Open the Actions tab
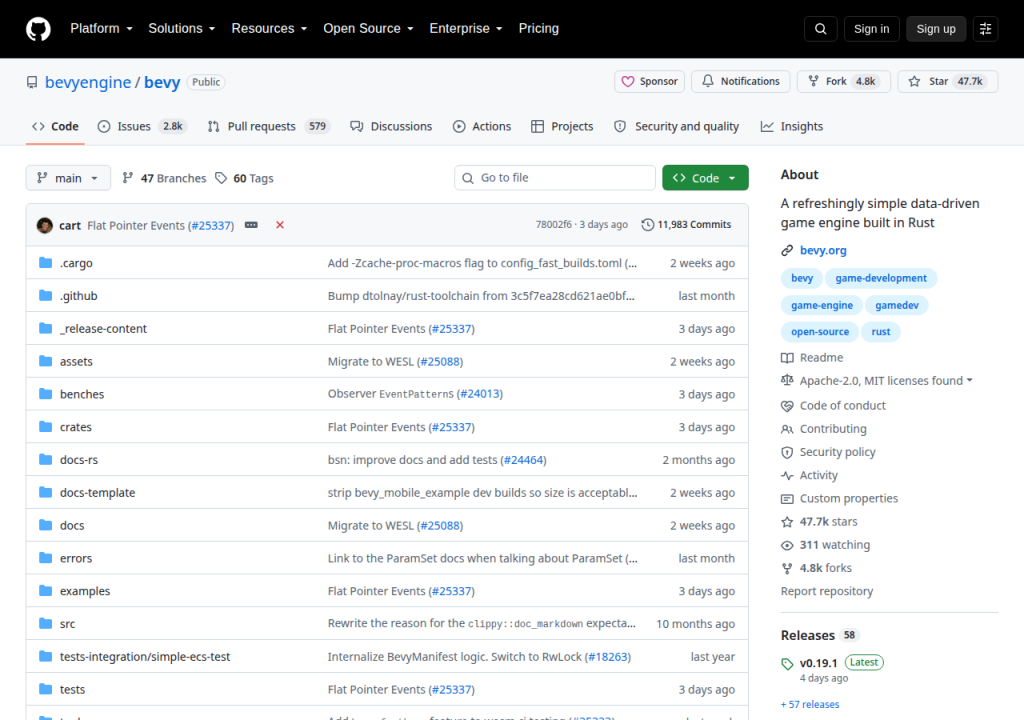This screenshot has height=720, width=1024. coord(482,126)
